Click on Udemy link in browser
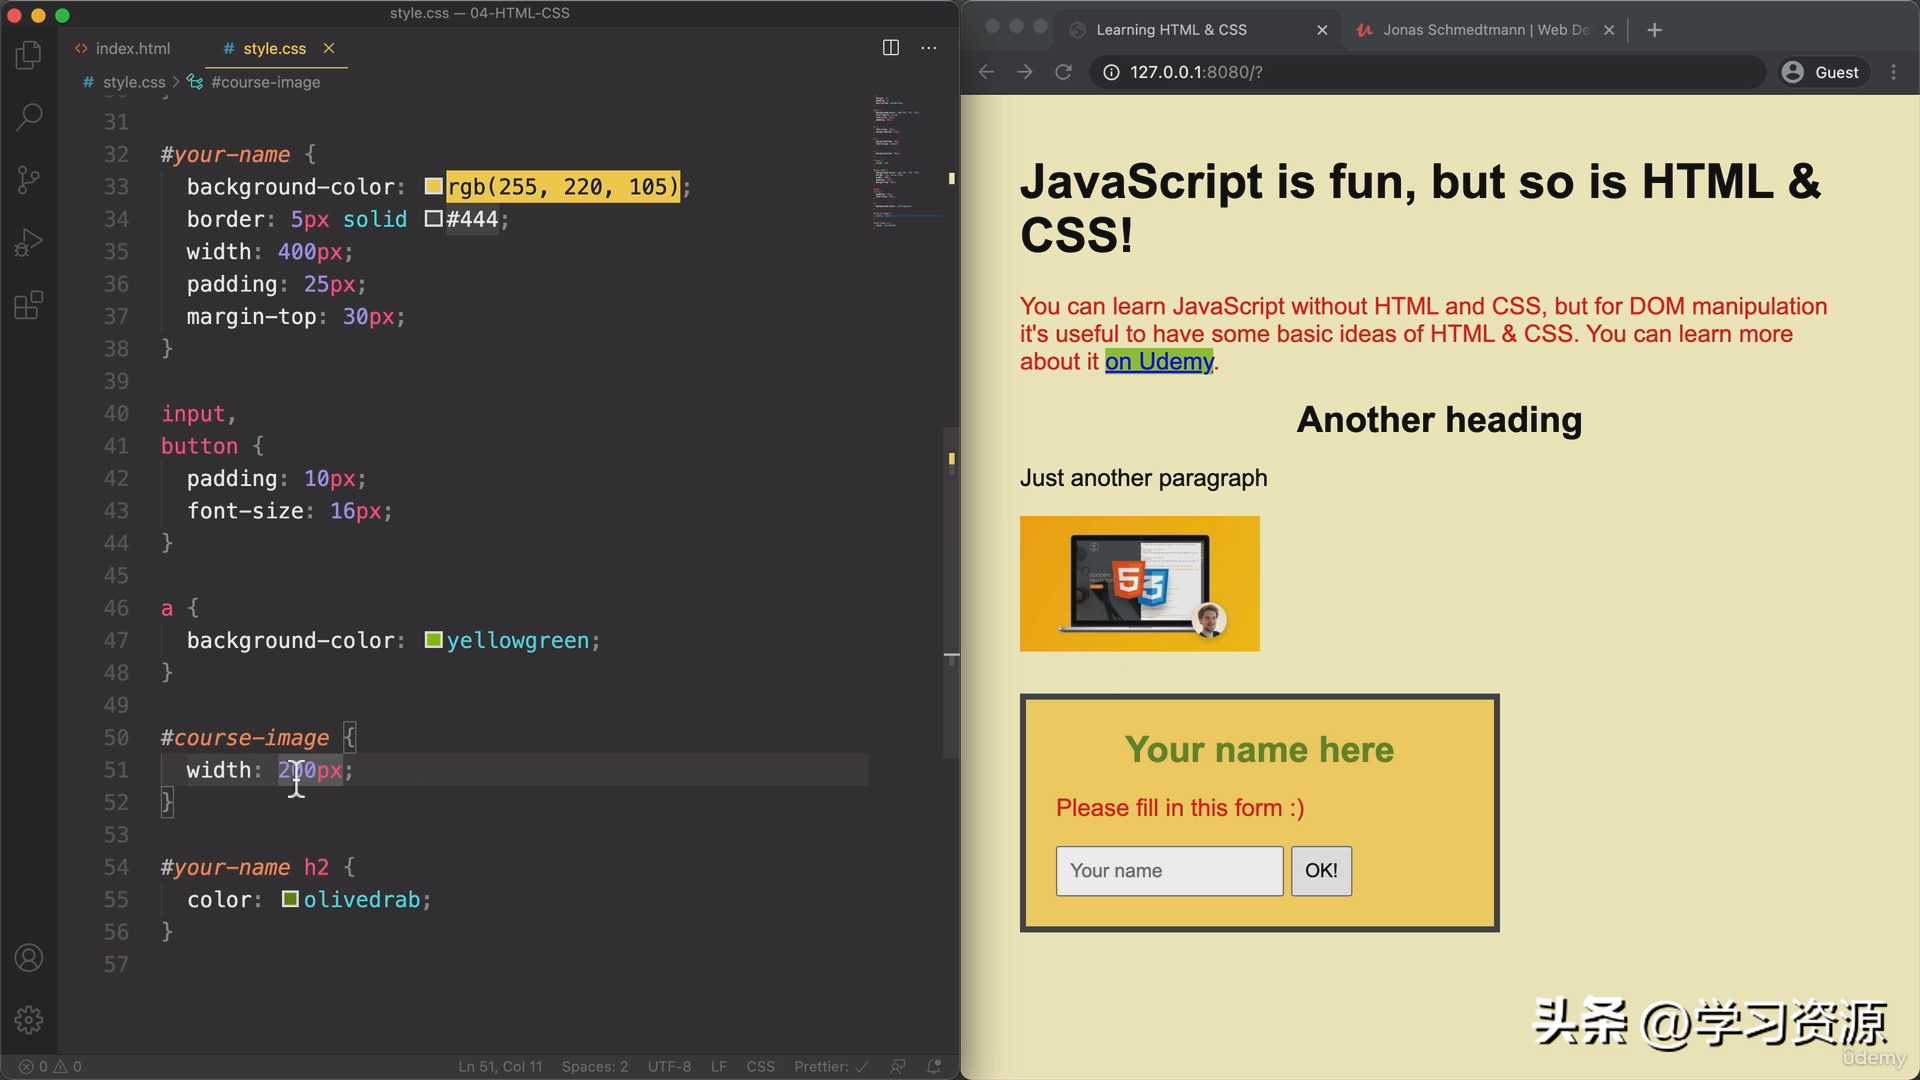The width and height of the screenshot is (1920, 1080). pos(1159,363)
